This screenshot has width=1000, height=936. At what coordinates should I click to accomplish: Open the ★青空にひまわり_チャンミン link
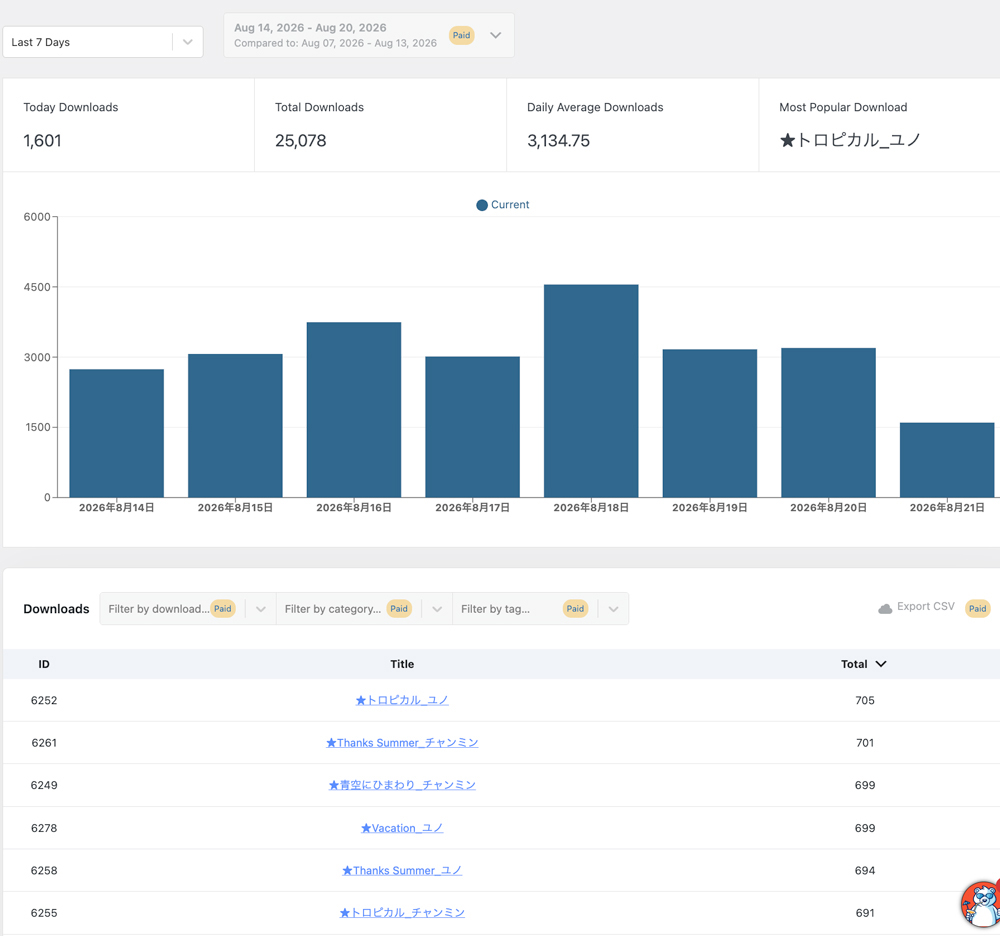click(x=402, y=785)
